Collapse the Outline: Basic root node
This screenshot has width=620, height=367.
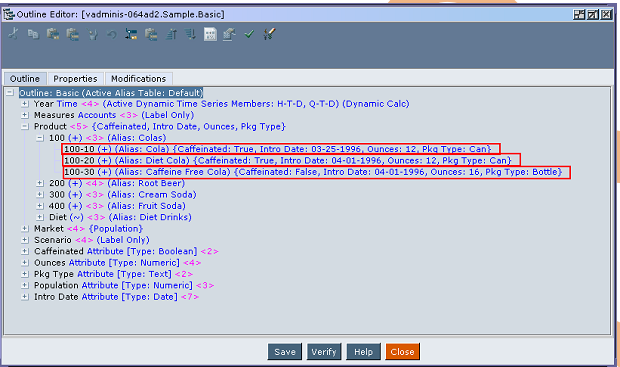point(9,93)
